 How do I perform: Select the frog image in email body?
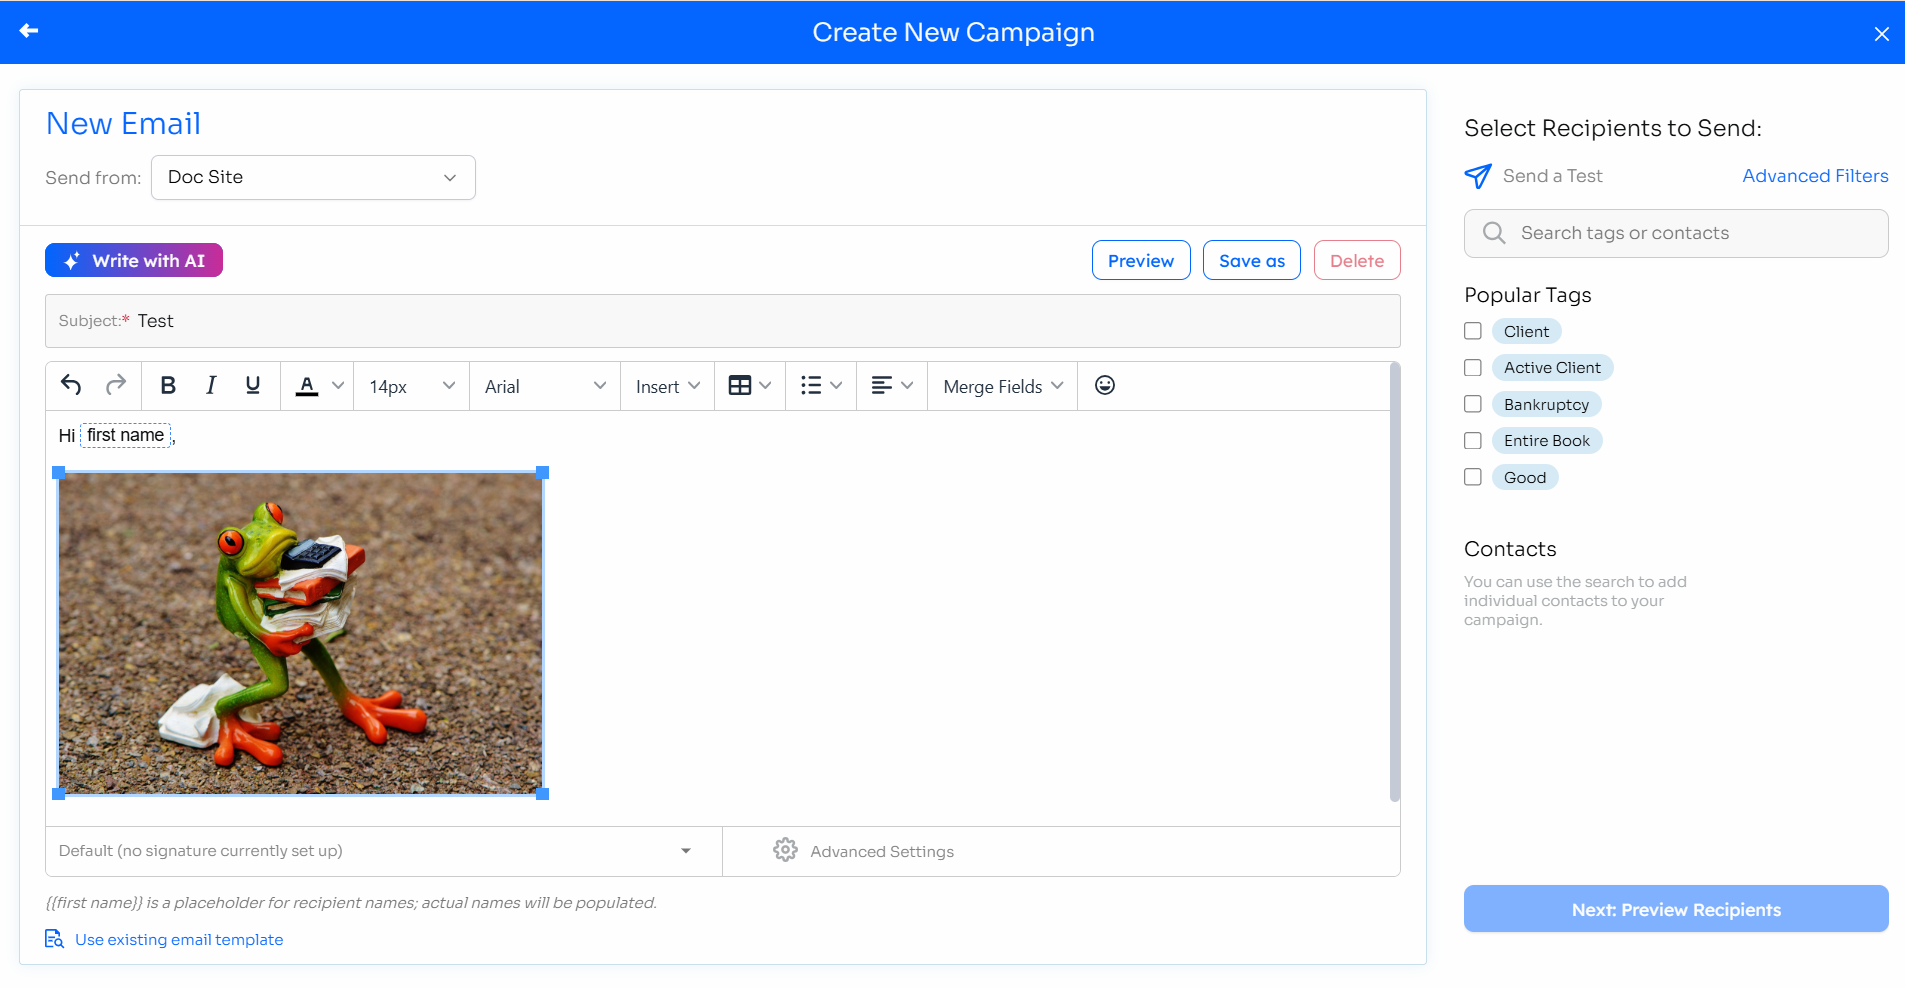click(301, 633)
